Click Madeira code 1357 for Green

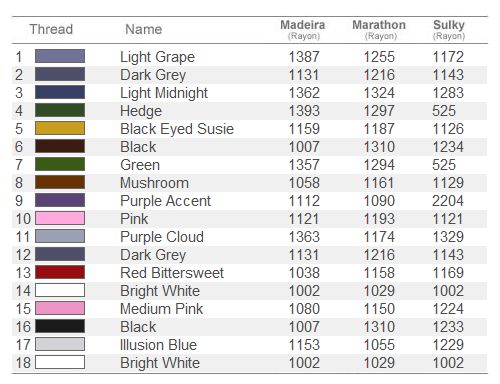click(304, 165)
